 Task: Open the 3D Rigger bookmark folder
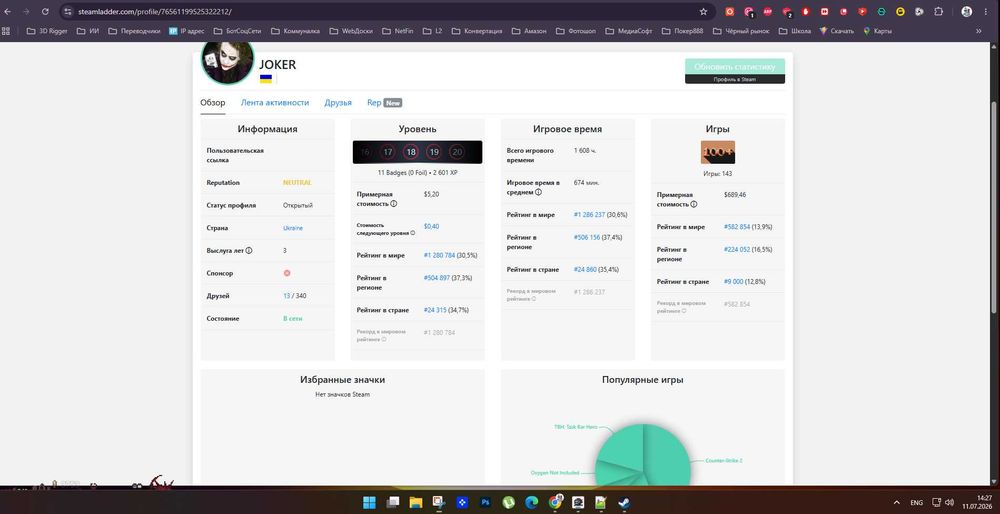[47, 31]
